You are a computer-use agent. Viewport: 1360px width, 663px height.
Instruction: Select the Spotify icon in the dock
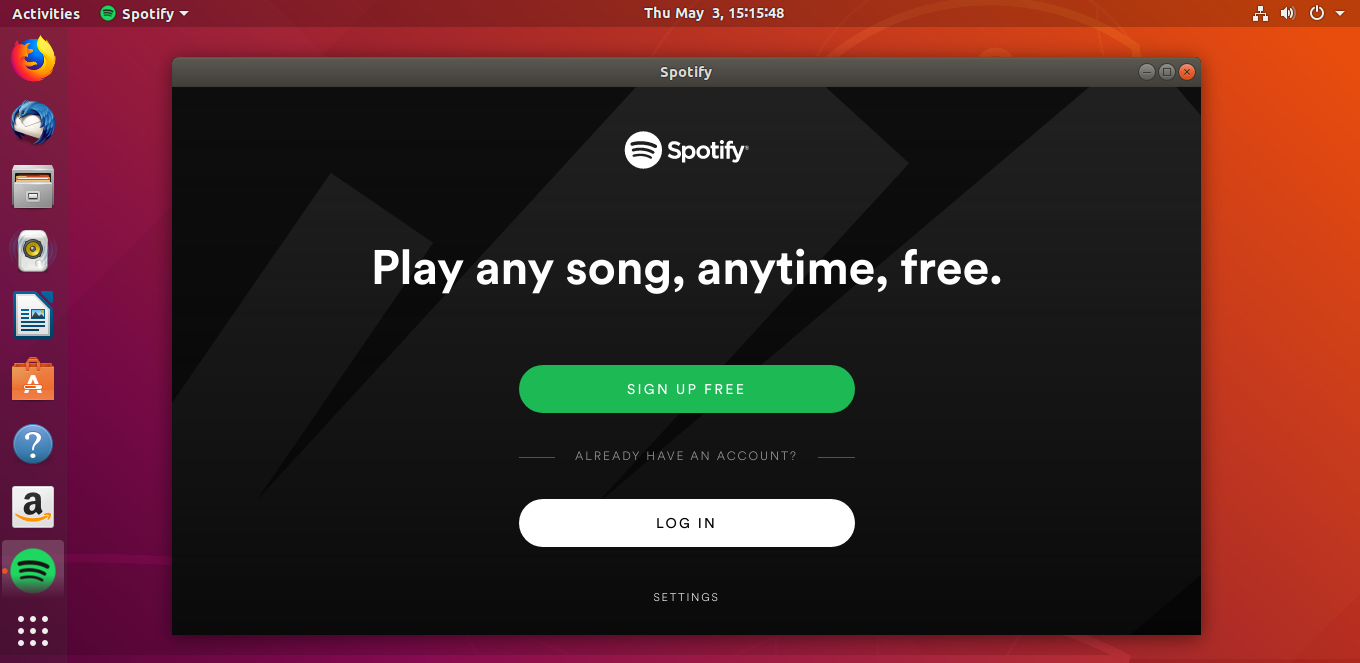pos(33,572)
